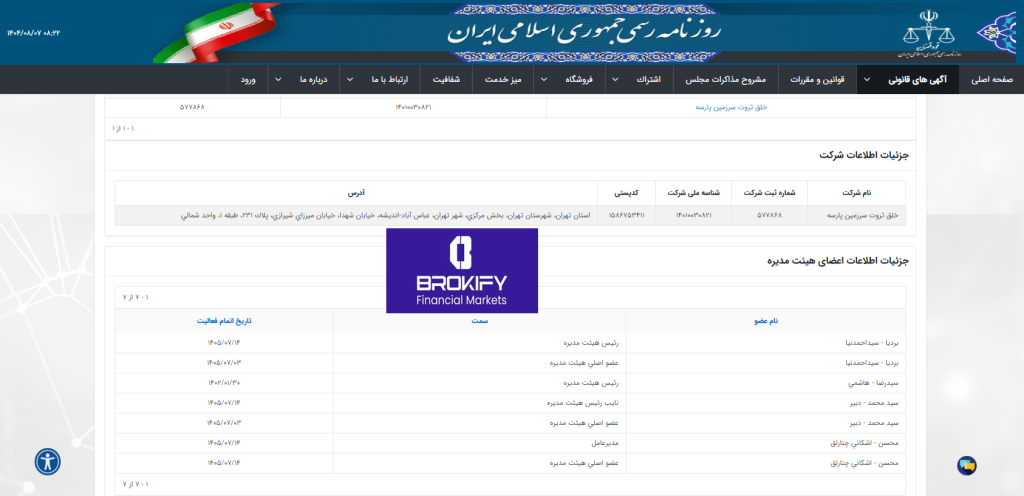Select the مدیرعامل position cell
This screenshot has height=496, width=1024.
(479, 444)
